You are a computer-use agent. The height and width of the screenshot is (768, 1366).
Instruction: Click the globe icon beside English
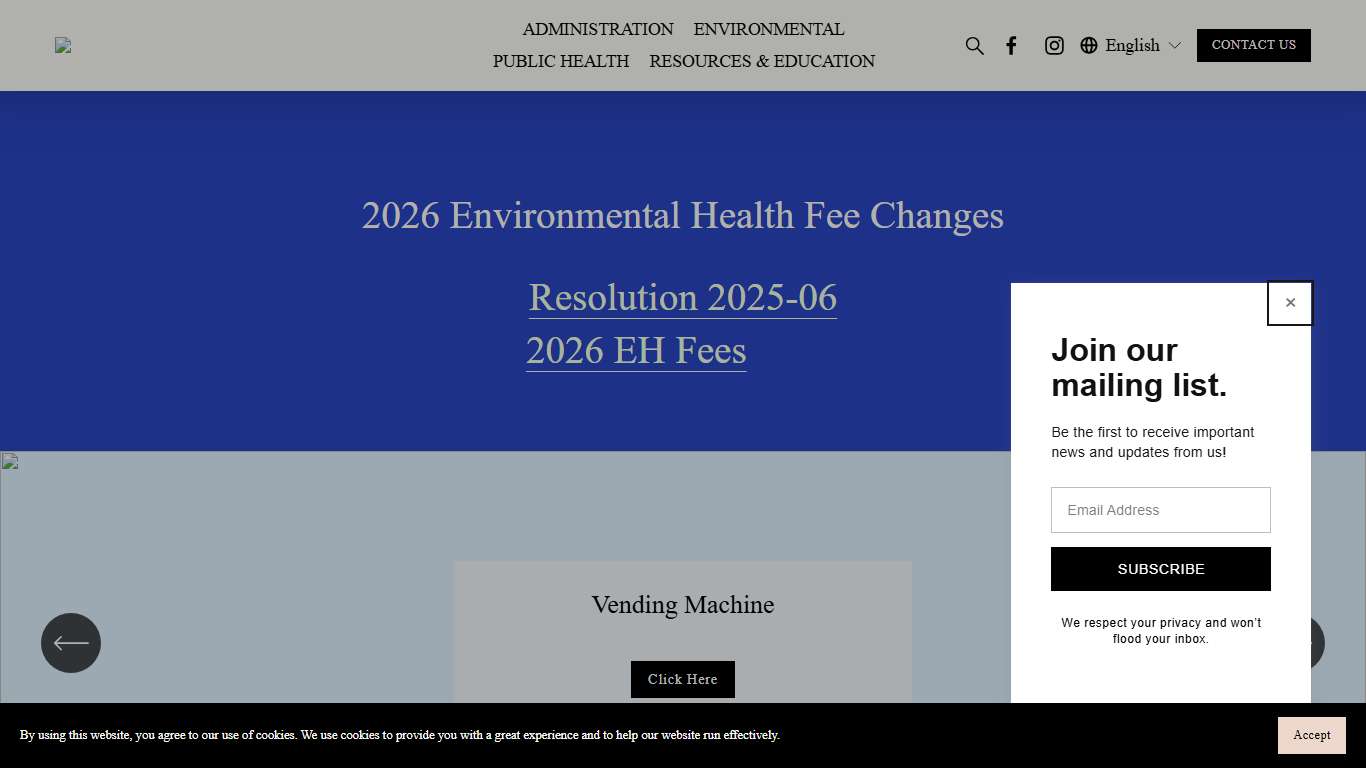click(x=1089, y=46)
